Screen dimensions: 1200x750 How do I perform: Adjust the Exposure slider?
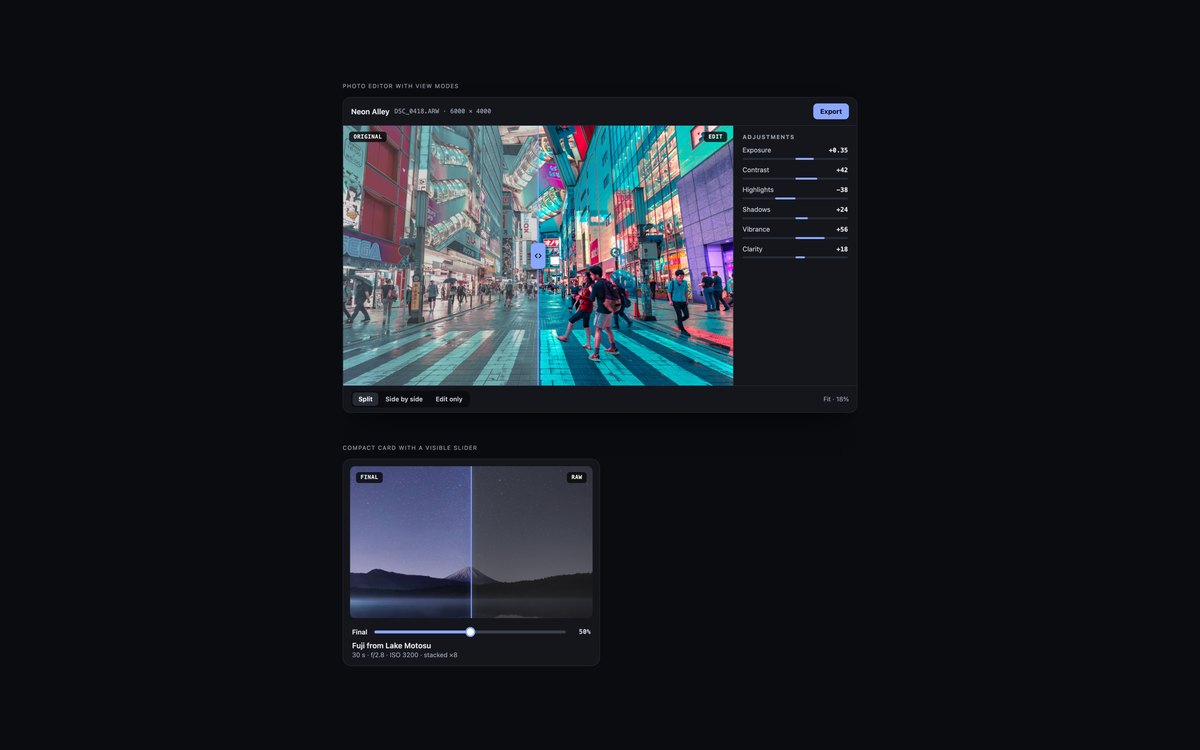(x=795, y=159)
